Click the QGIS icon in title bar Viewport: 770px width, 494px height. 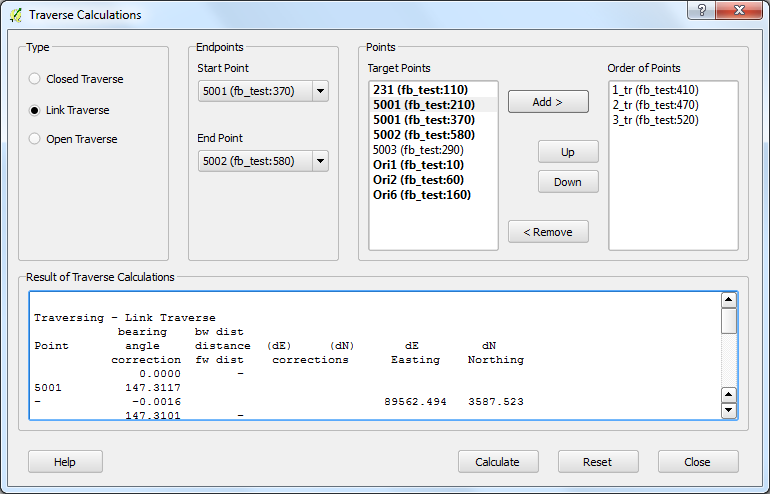coord(15,15)
